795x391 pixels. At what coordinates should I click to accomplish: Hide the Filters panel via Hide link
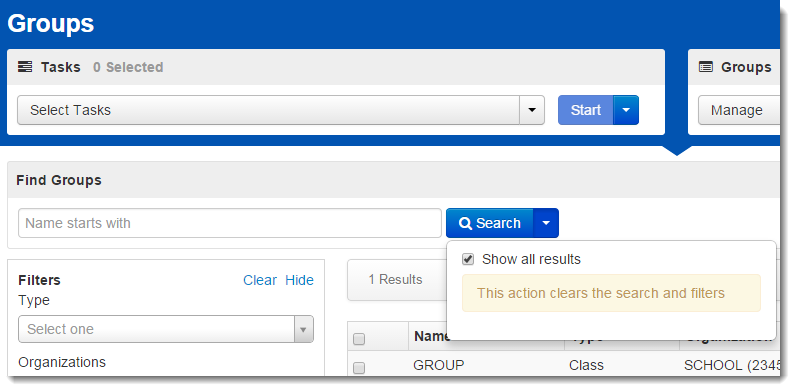click(x=299, y=280)
